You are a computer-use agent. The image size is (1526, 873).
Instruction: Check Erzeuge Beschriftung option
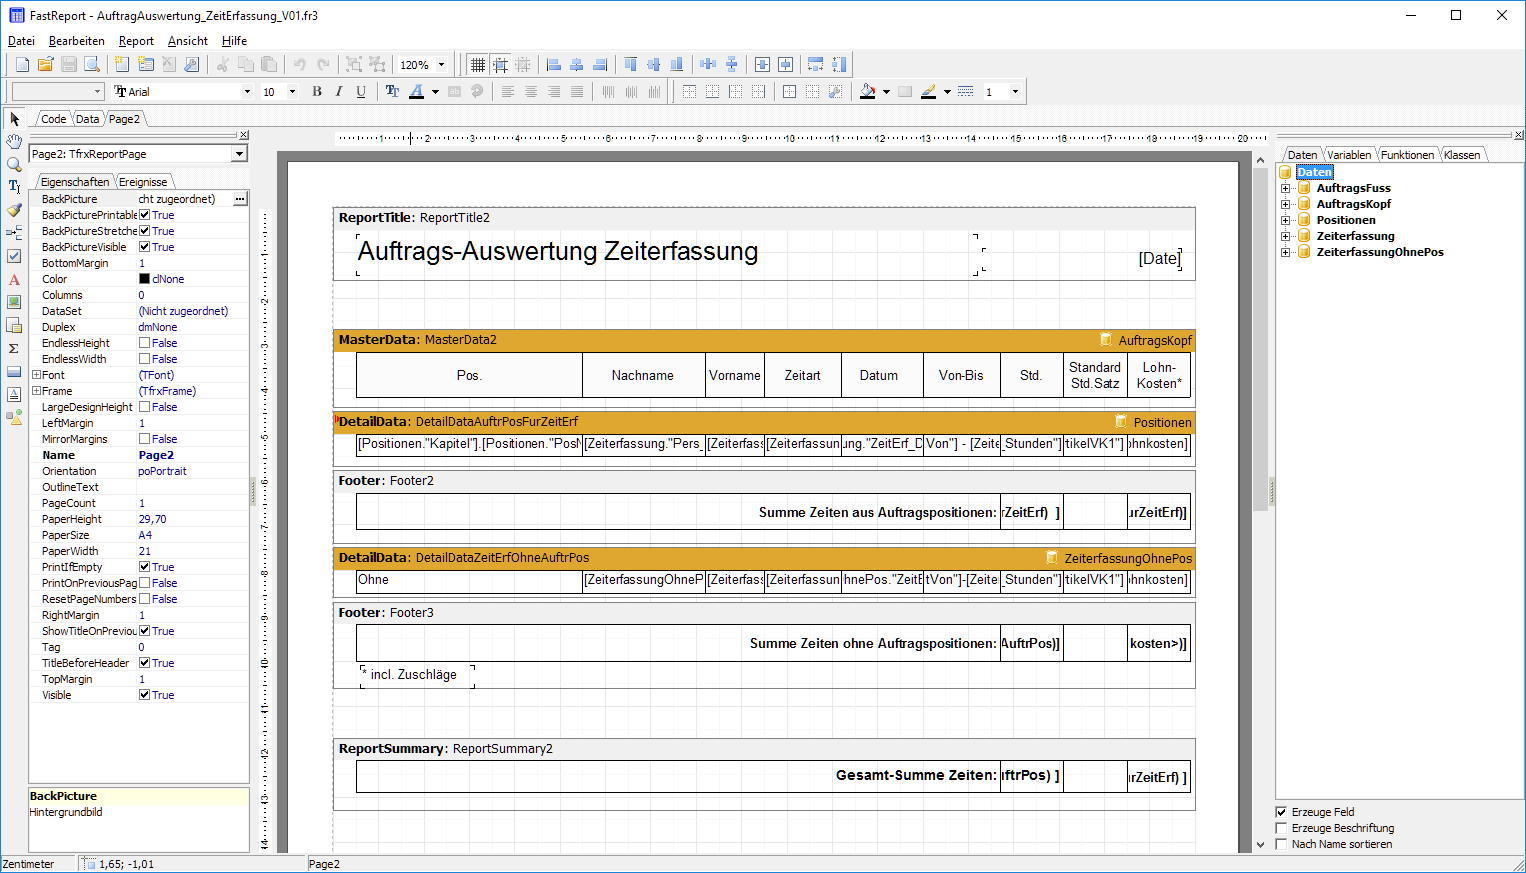click(1282, 828)
